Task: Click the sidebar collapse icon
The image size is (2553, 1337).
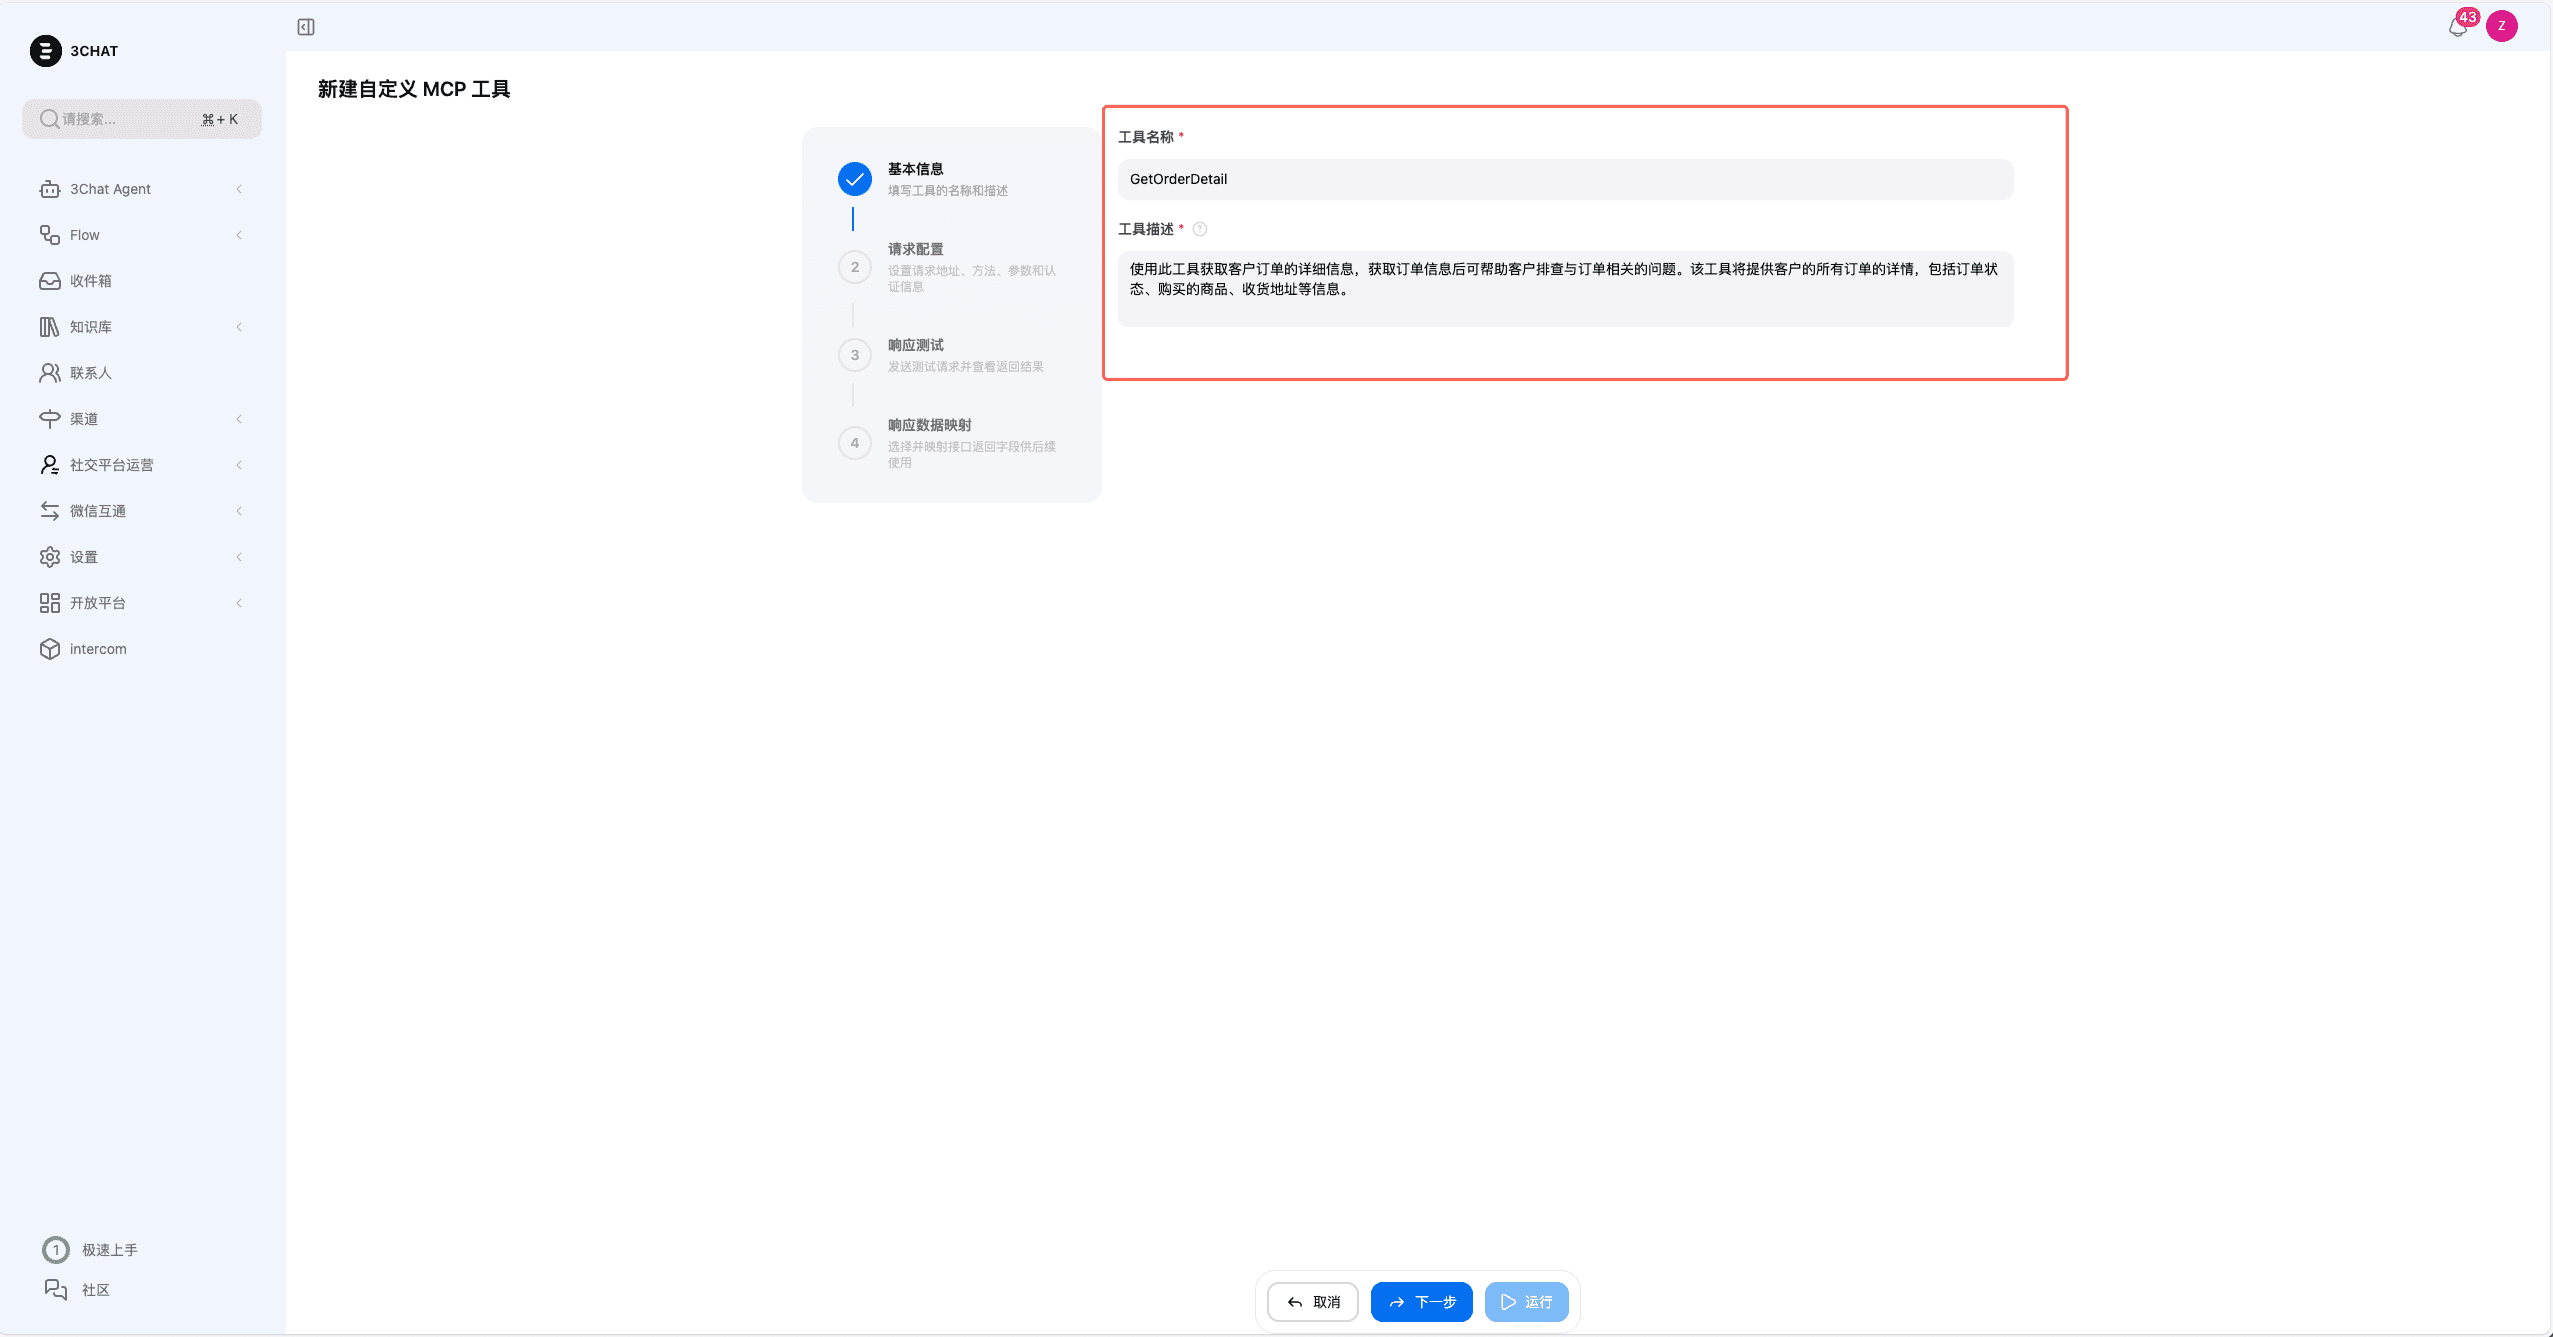Action: tap(306, 27)
